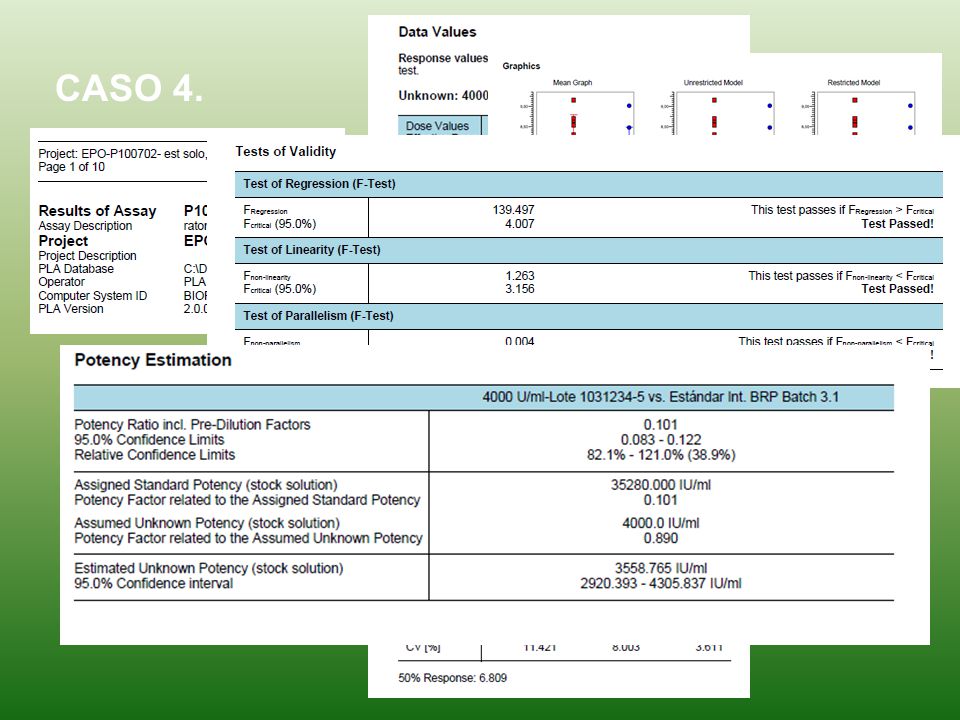Click the label 'Potency Ratio incl. Pre-Dilution Factors'
The width and height of the screenshot is (960, 720).
(x=192, y=425)
